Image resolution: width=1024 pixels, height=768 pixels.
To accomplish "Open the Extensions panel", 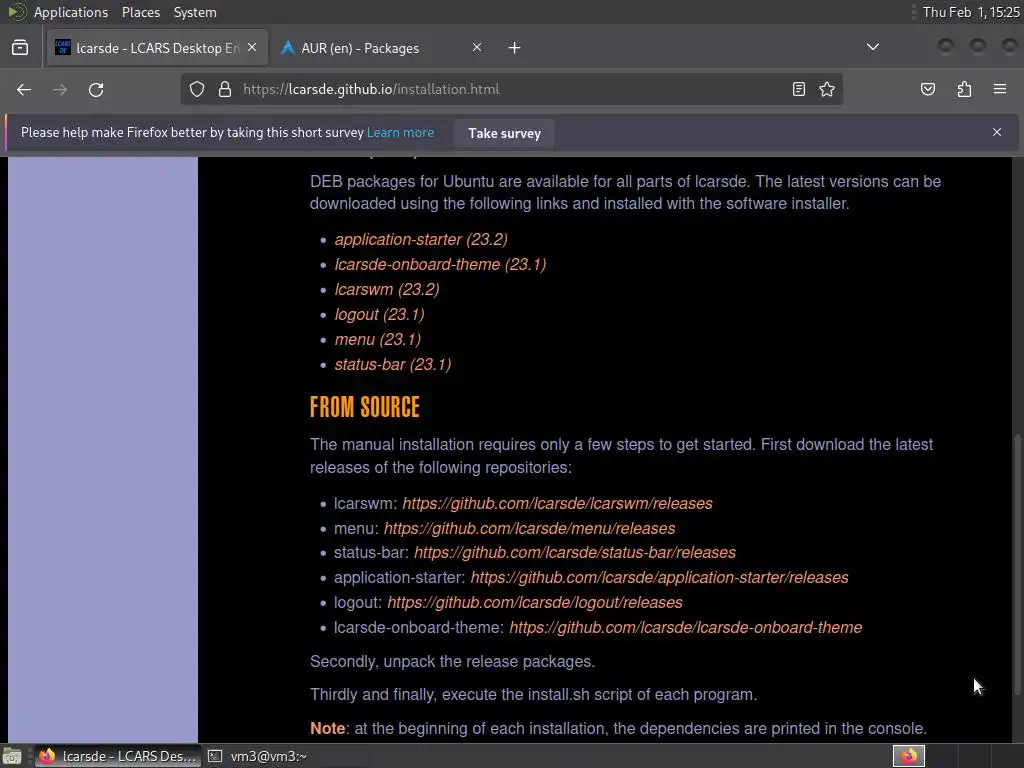I will [x=964, y=89].
